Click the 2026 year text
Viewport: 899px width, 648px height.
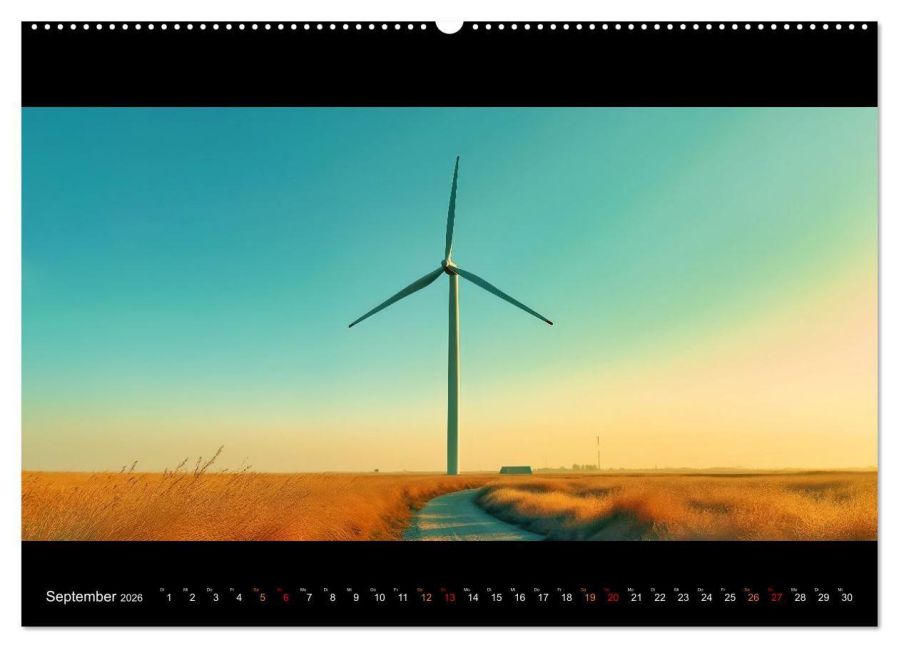coord(132,598)
